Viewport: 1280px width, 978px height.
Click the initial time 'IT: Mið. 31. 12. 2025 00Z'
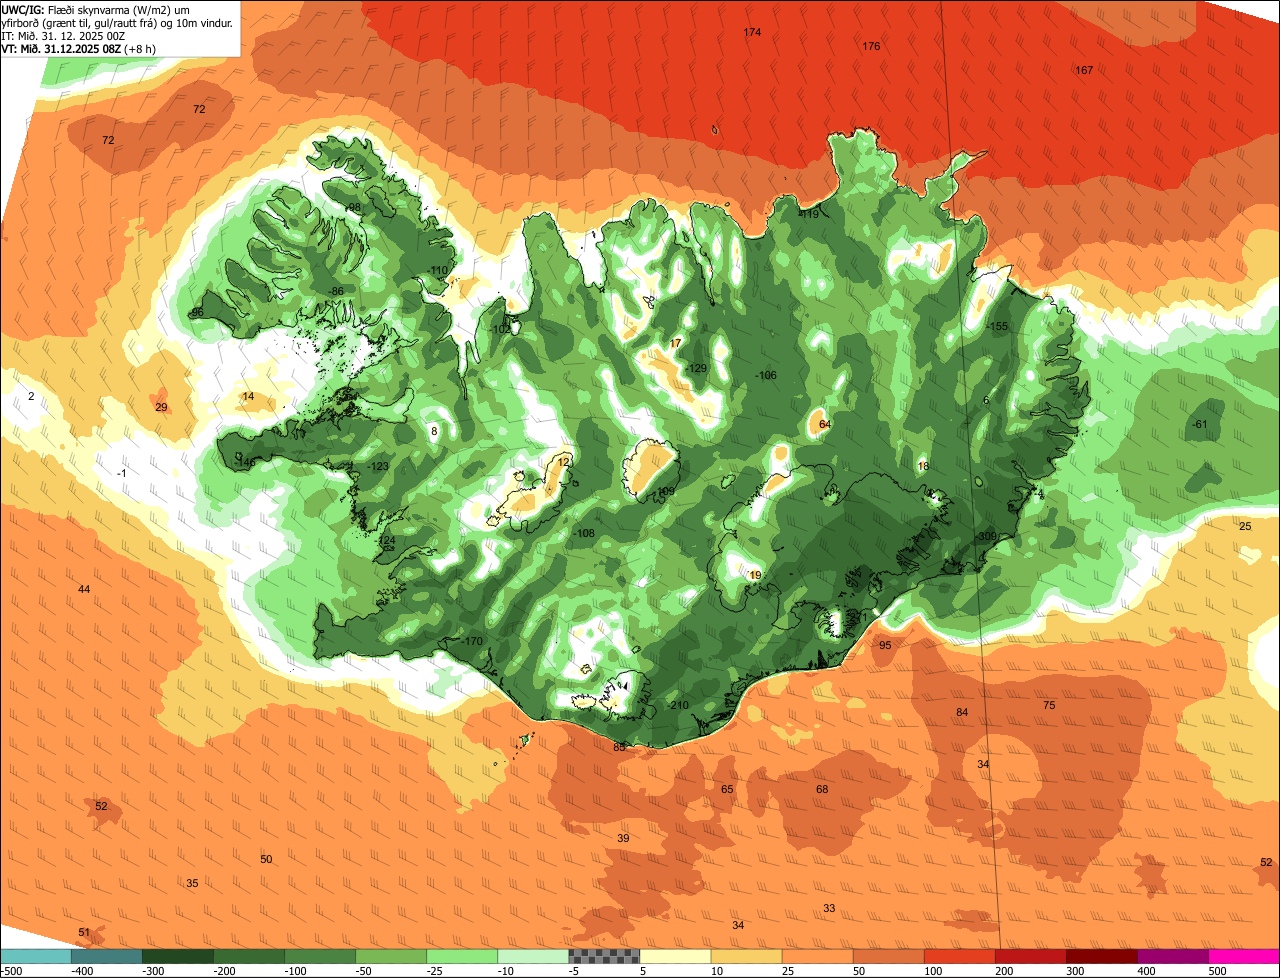point(63,35)
